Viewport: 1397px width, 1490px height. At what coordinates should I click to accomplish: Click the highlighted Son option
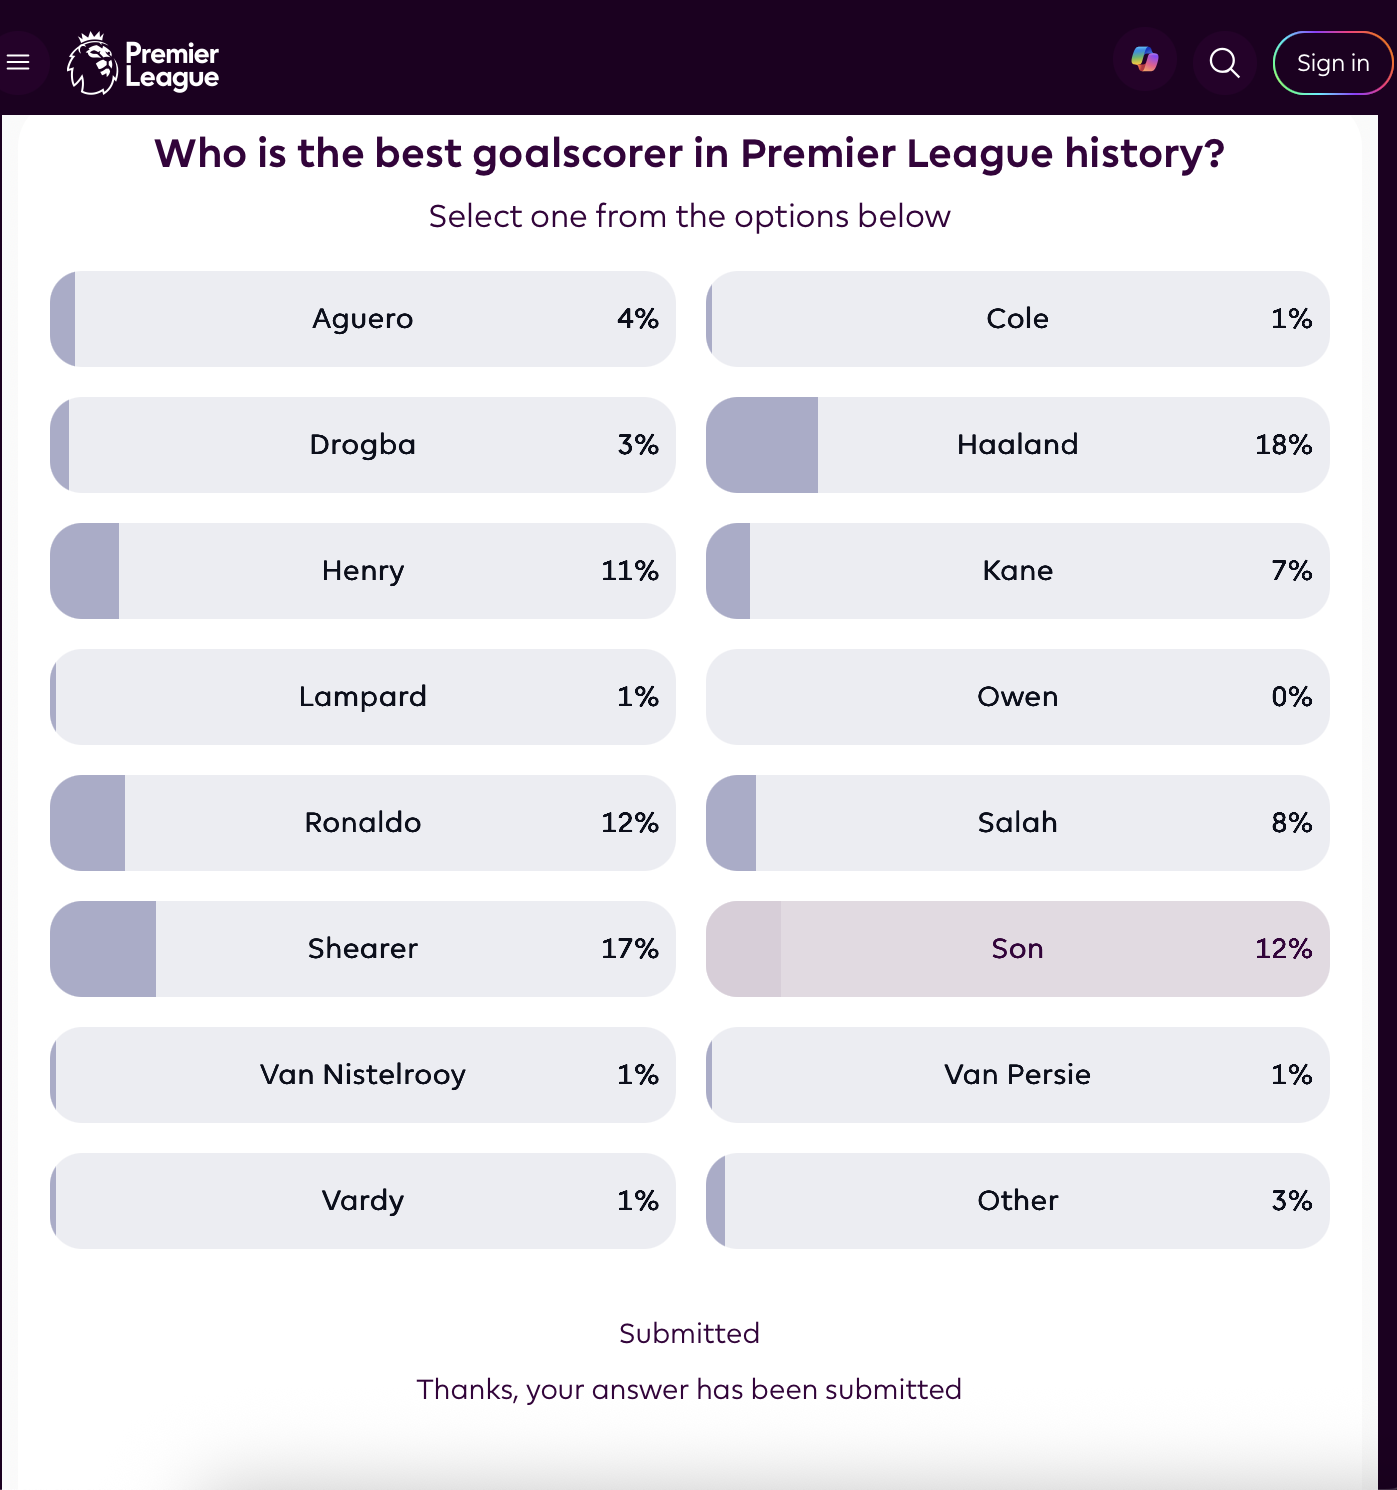point(1018,949)
